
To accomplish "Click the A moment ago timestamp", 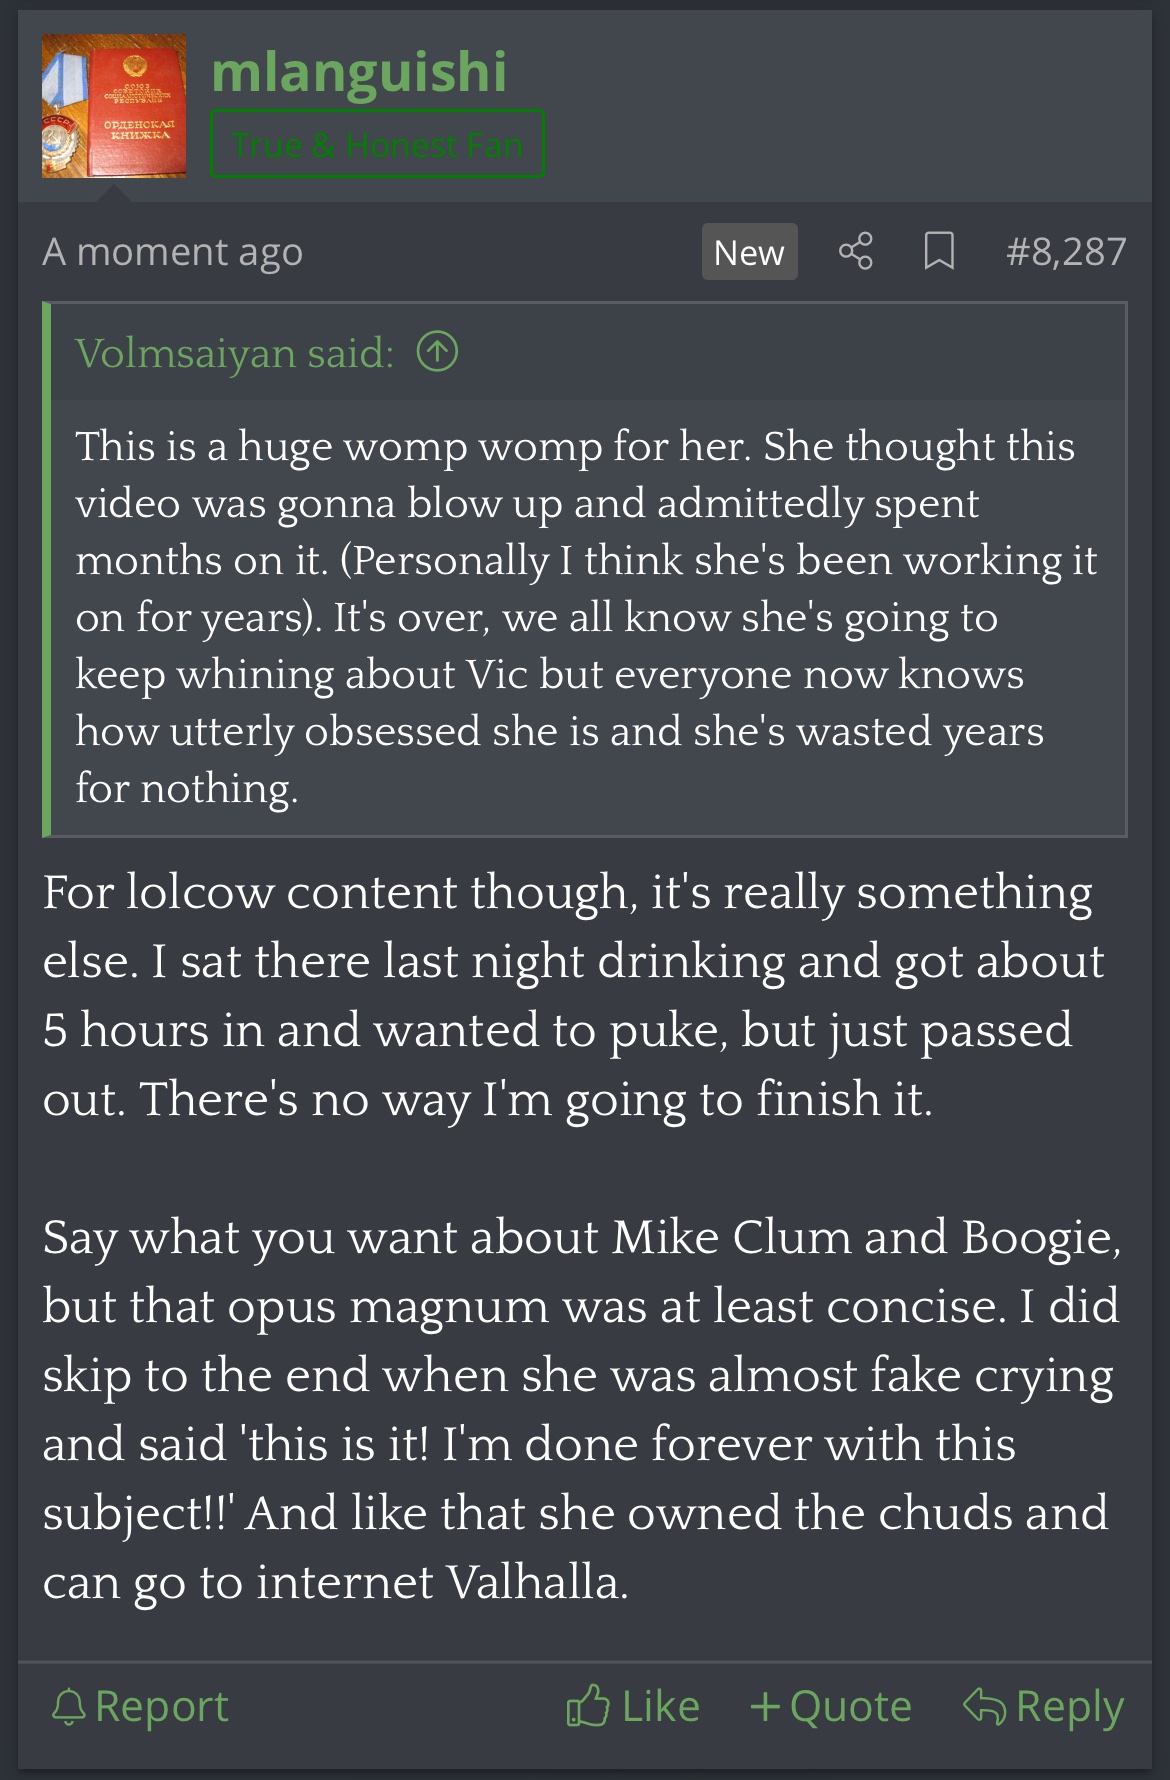I will (x=172, y=252).
